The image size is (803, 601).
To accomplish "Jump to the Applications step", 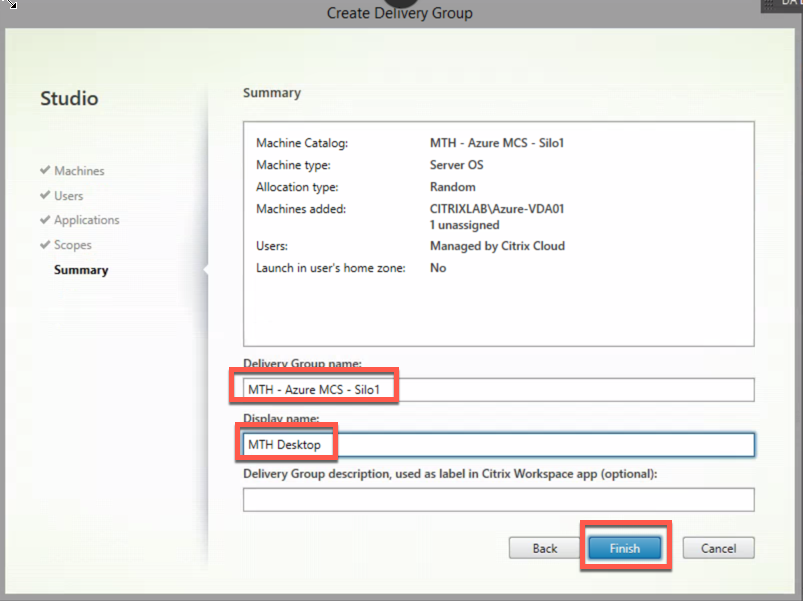I will coord(87,220).
